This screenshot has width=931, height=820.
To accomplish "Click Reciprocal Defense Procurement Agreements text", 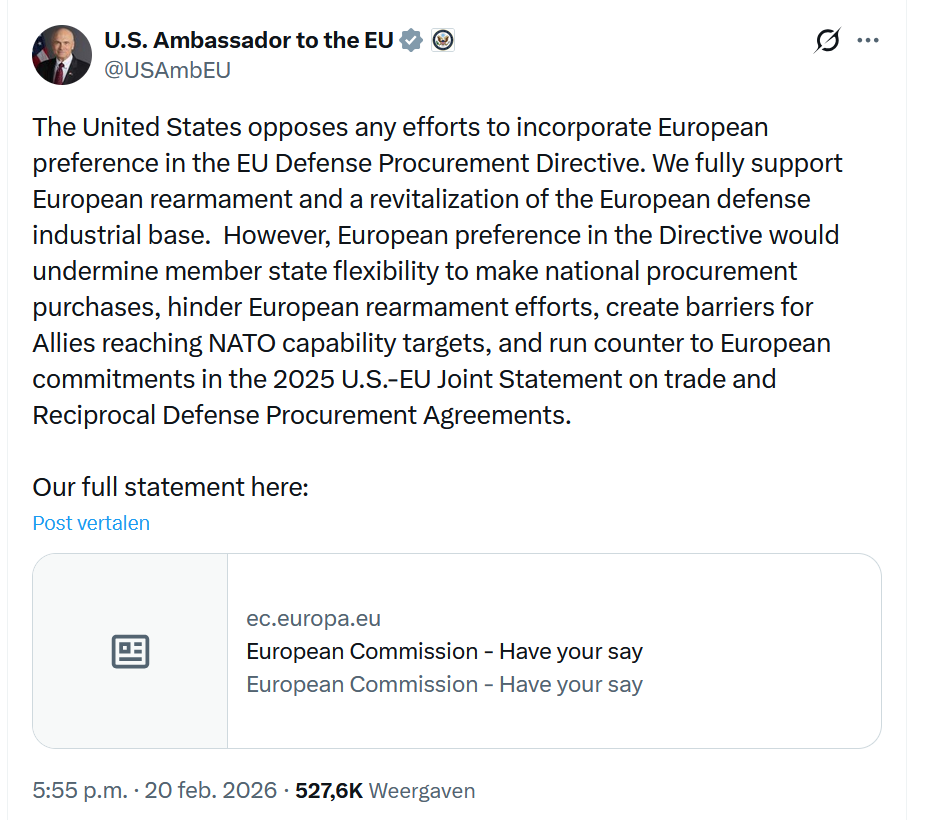I will pos(302,415).
